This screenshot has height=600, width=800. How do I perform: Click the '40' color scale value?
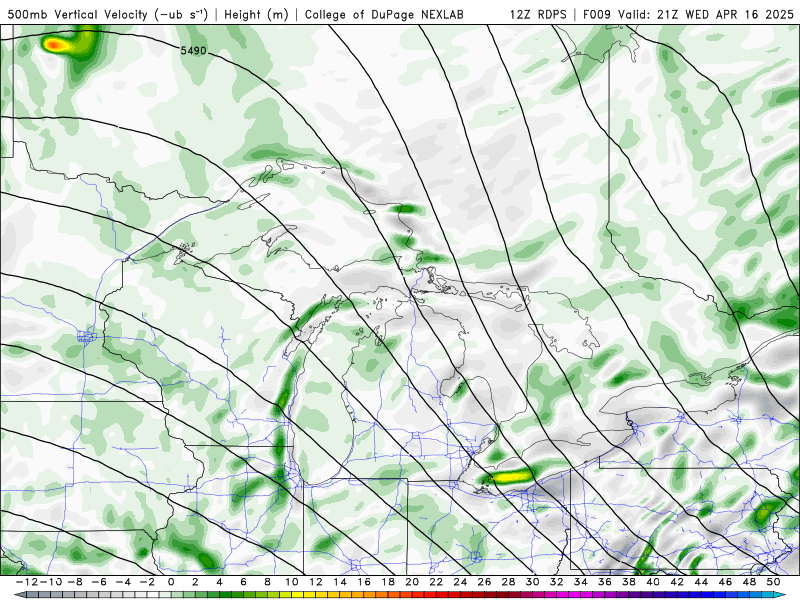tap(653, 582)
